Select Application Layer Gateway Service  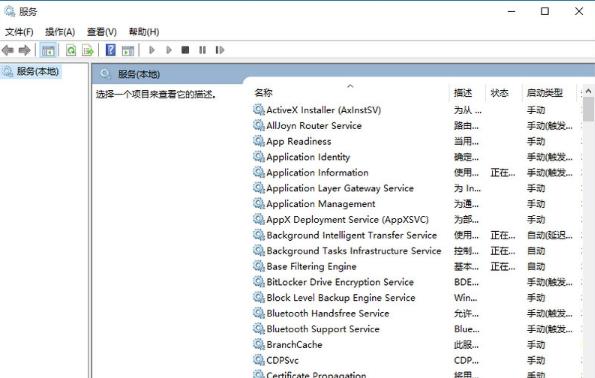[x=340, y=188]
